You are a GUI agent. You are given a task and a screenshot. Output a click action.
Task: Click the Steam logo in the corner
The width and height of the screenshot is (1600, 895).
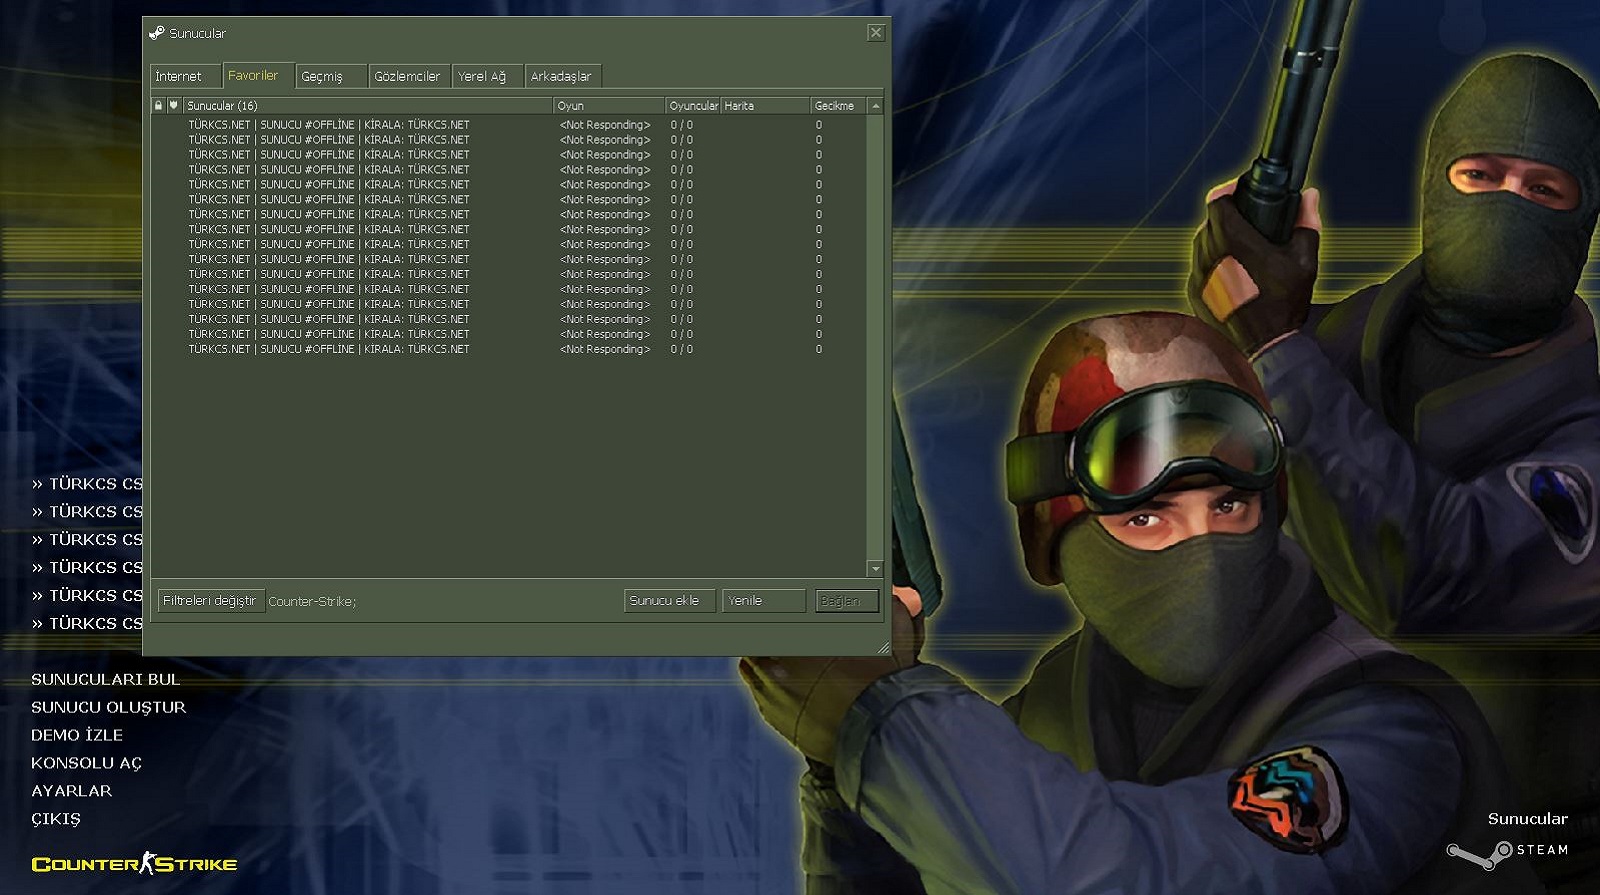(1509, 851)
